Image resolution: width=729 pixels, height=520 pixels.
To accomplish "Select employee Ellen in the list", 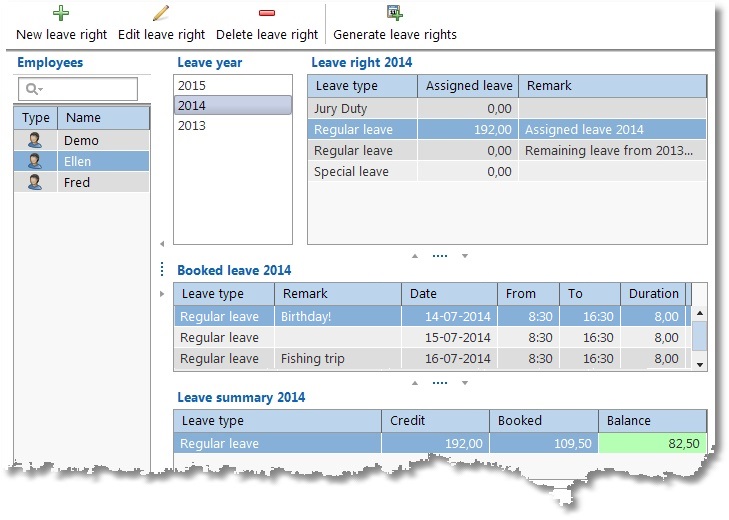I will (x=82, y=161).
